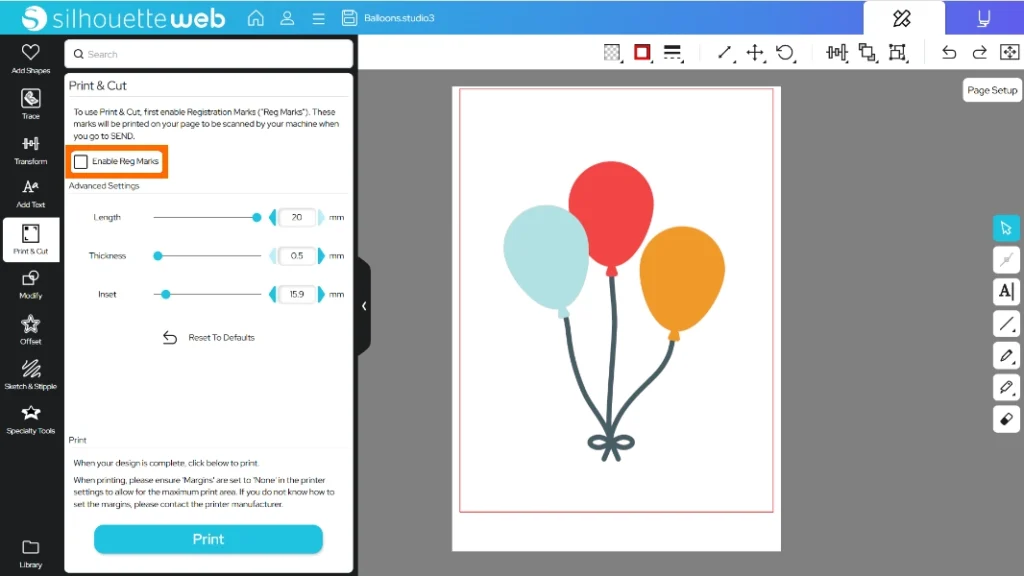
Task: Click the home icon in header
Action: click(256, 18)
